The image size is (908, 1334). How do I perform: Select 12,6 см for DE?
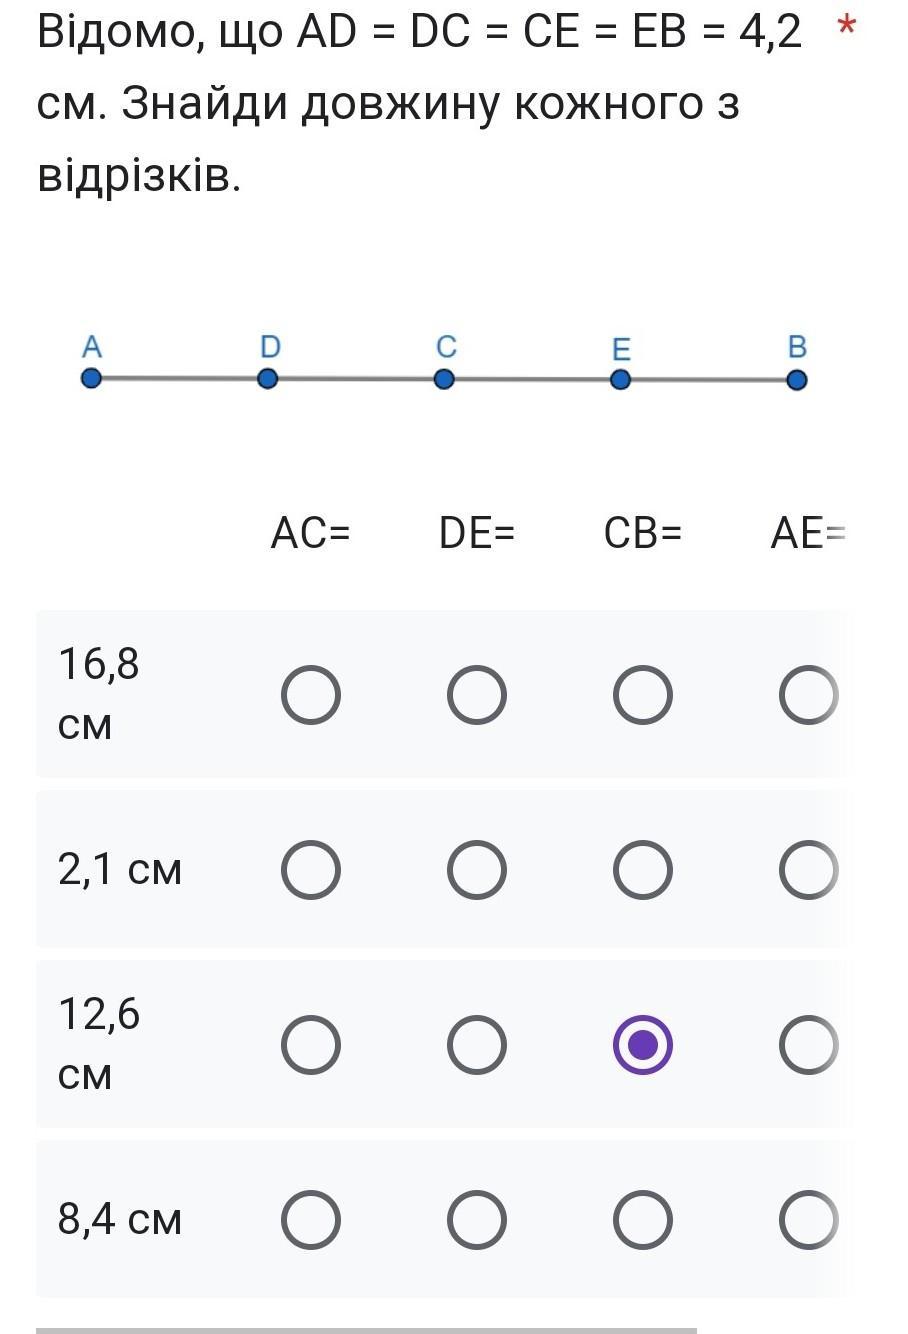[476, 1045]
